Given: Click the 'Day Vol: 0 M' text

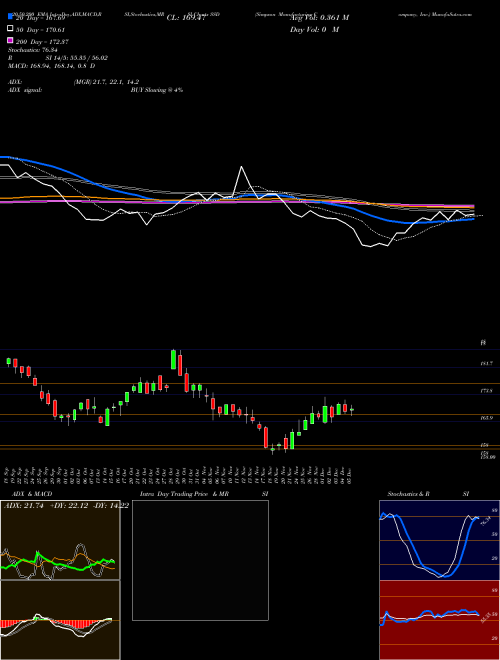Looking at the screenshot, I should [314, 30].
